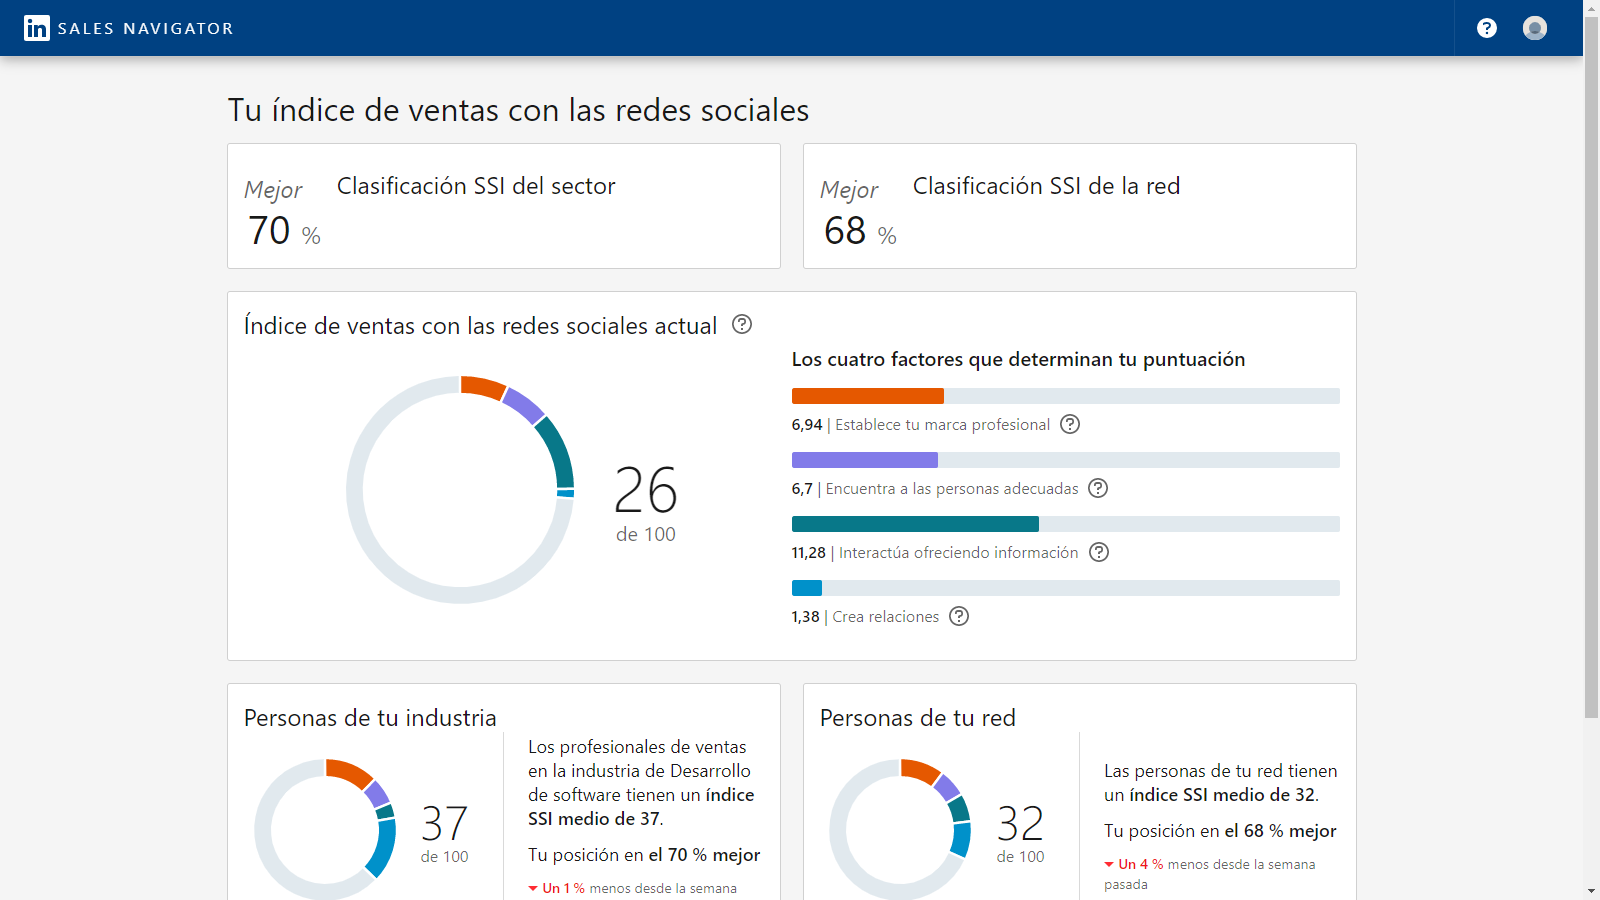Click the Índice de ventas actual heading
Screen dimensions: 1600x900
coord(480,326)
